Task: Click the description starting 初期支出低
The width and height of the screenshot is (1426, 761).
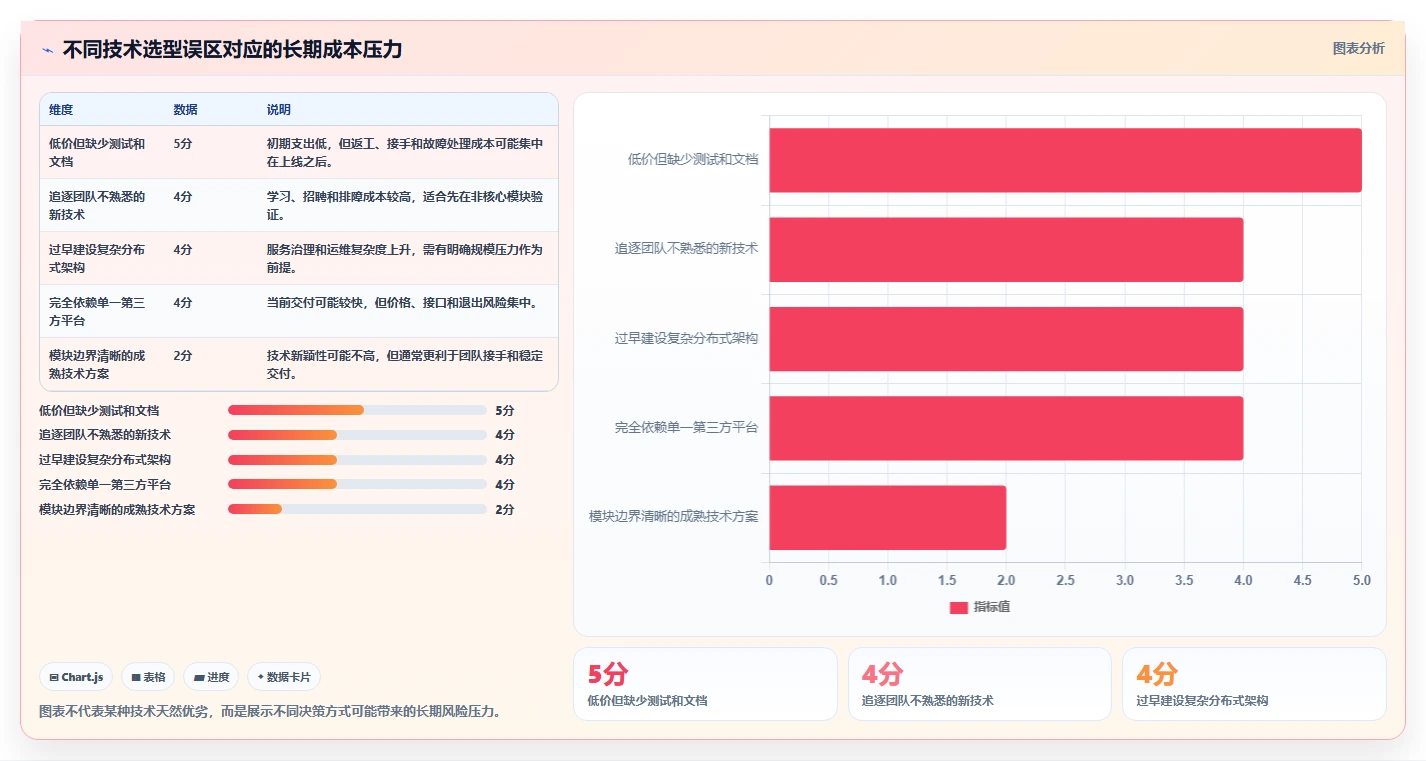Action: coord(405,152)
